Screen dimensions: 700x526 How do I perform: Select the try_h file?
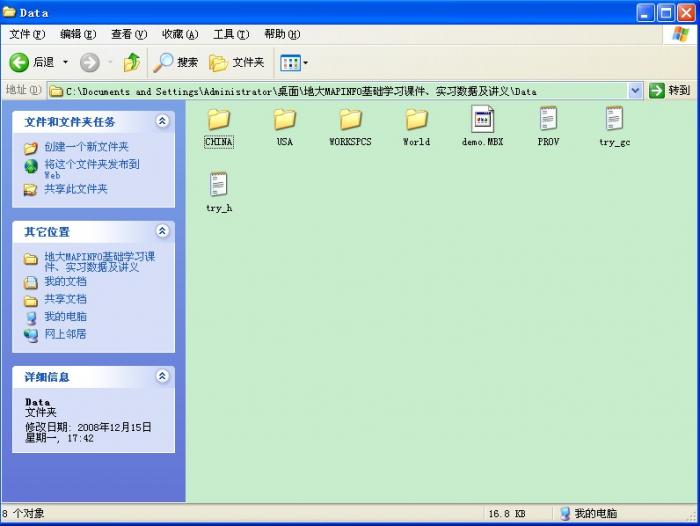[x=218, y=186]
